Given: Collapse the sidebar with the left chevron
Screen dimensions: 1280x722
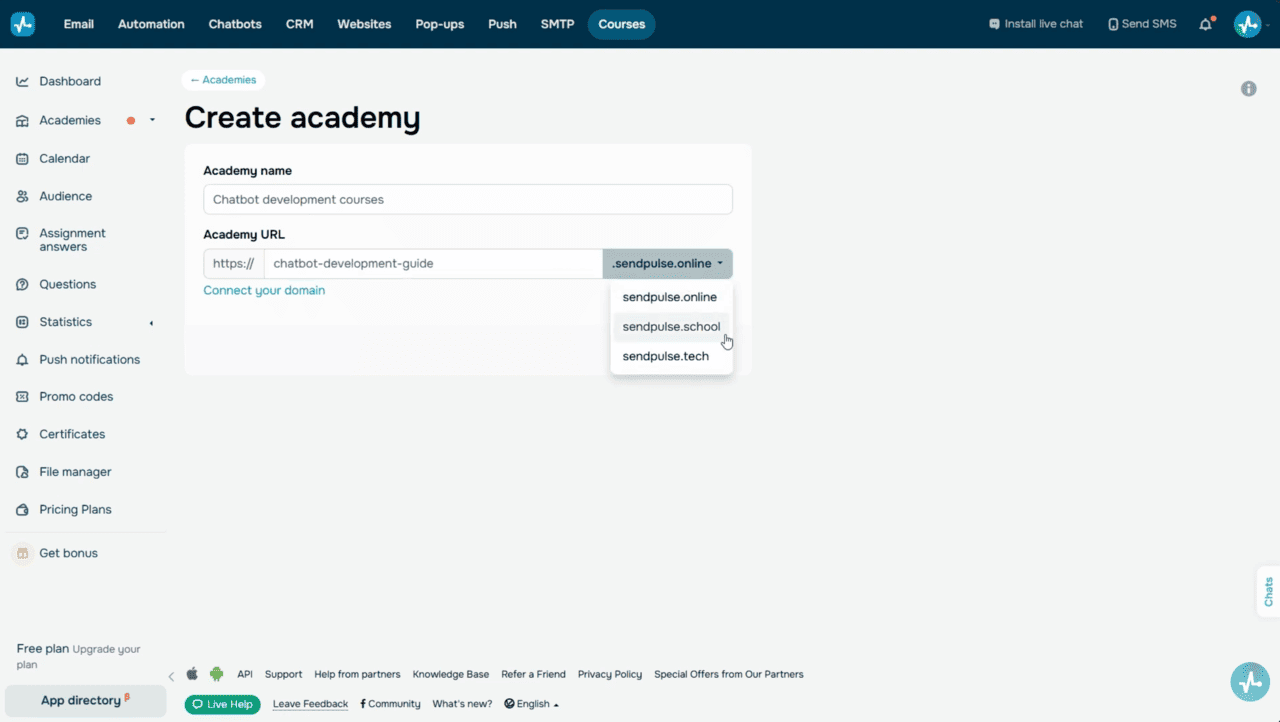Looking at the screenshot, I should coord(171,677).
